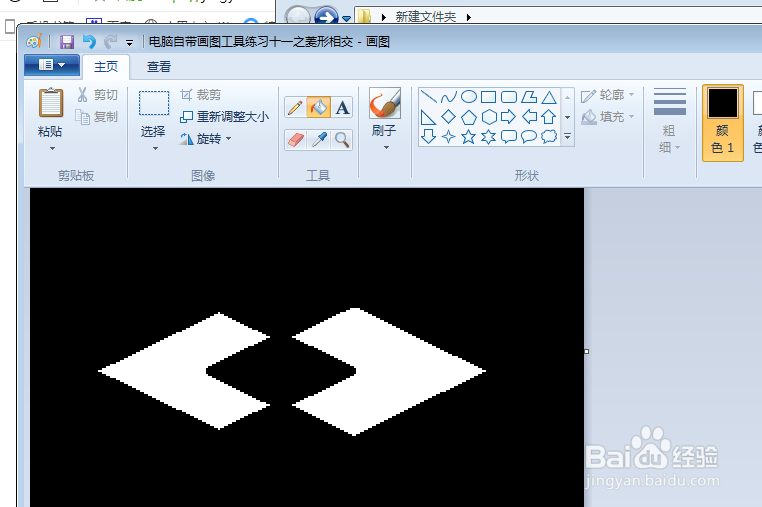The width and height of the screenshot is (762, 507).
Task: Click the 选择 selection rectangle button
Action: click(154, 103)
